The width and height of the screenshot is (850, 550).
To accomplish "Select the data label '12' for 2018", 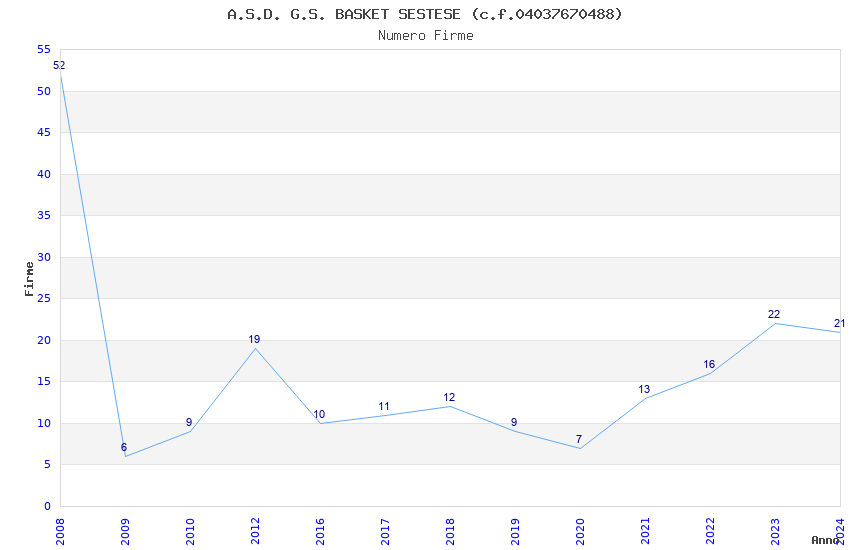I will (449, 398).
